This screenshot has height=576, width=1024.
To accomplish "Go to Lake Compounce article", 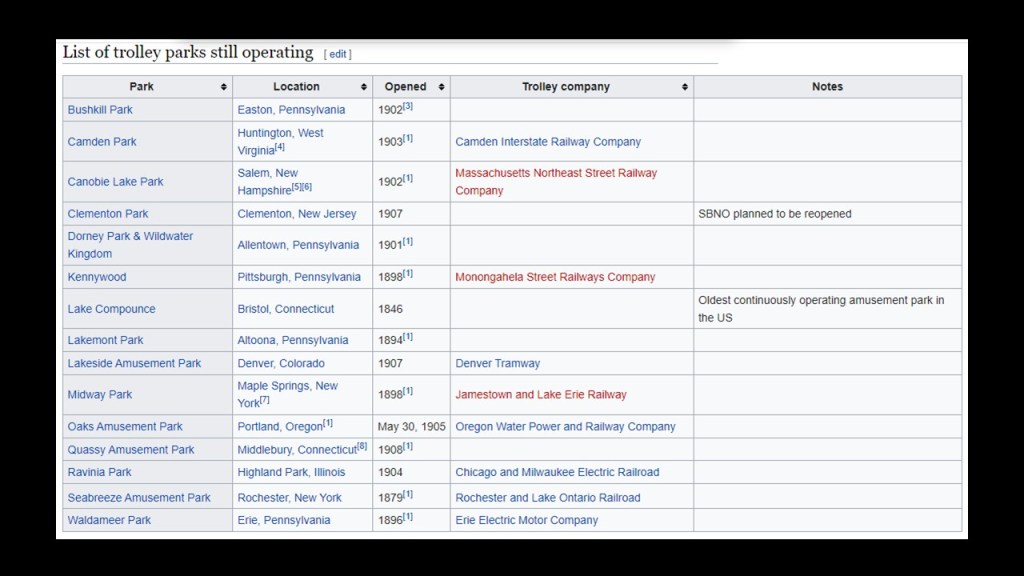I will click(111, 309).
